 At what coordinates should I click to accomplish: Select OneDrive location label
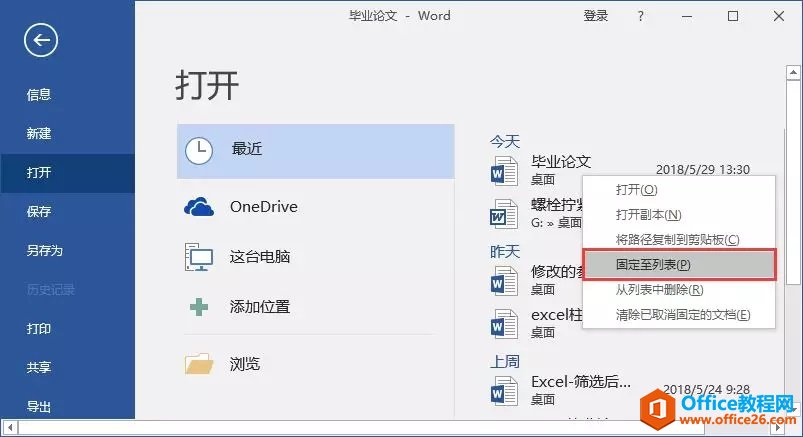coord(264,206)
